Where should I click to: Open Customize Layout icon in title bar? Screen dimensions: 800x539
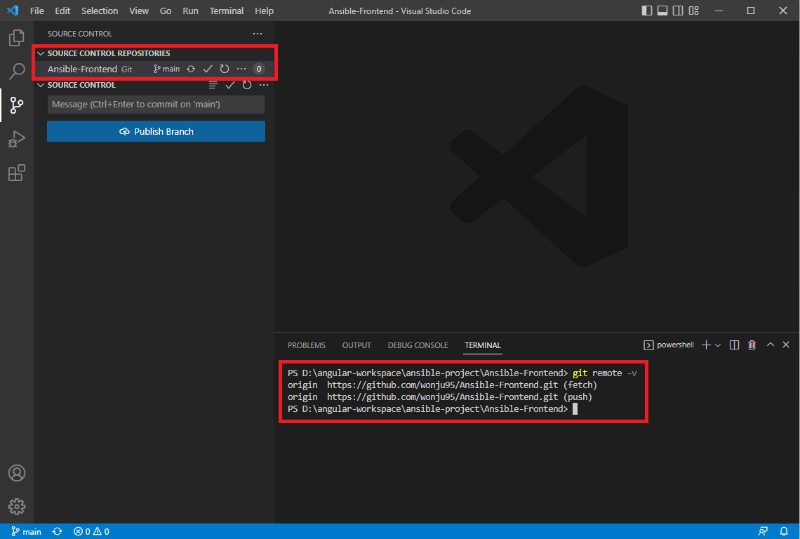(x=693, y=11)
